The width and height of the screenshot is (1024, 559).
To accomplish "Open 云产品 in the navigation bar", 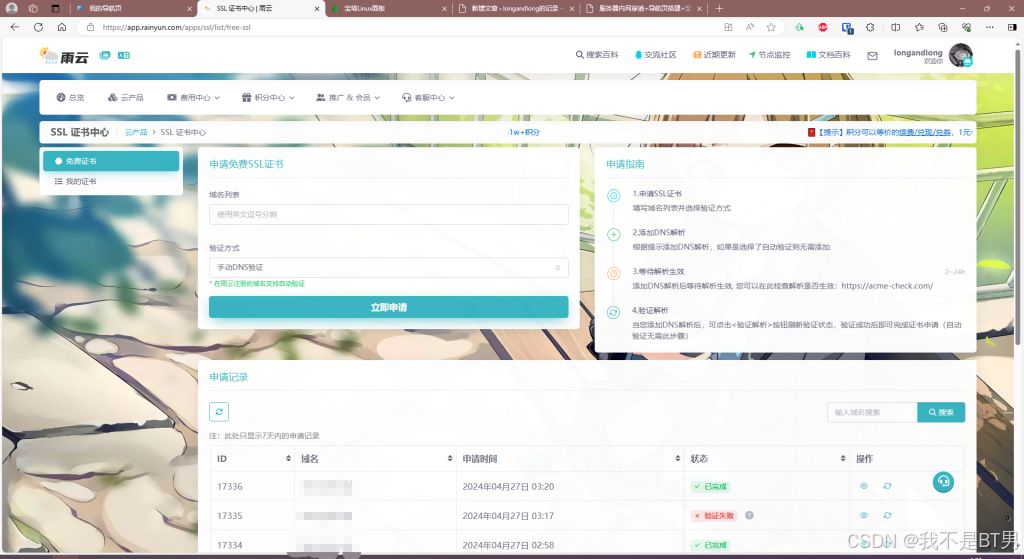I will pos(125,97).
